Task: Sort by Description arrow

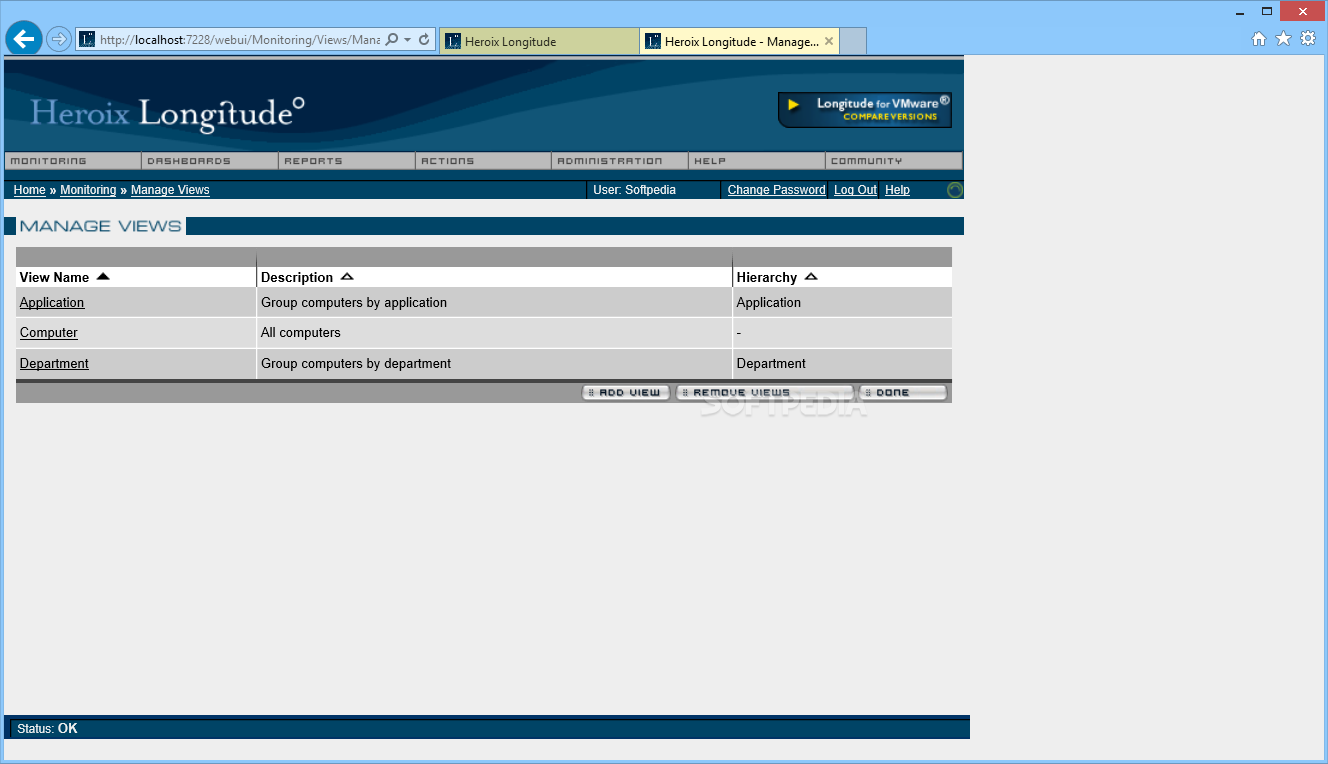Action: (x=347, y=277)
